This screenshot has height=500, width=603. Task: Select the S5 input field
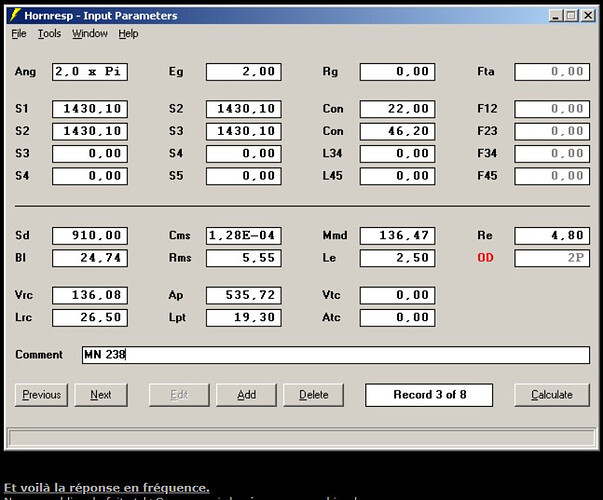click(244, 176)
